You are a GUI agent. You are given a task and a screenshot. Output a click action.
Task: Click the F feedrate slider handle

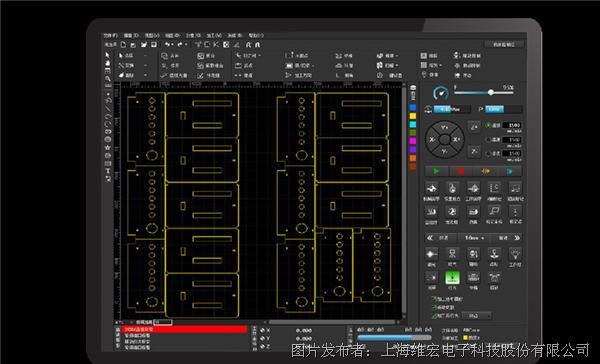[x=491, y=92]
